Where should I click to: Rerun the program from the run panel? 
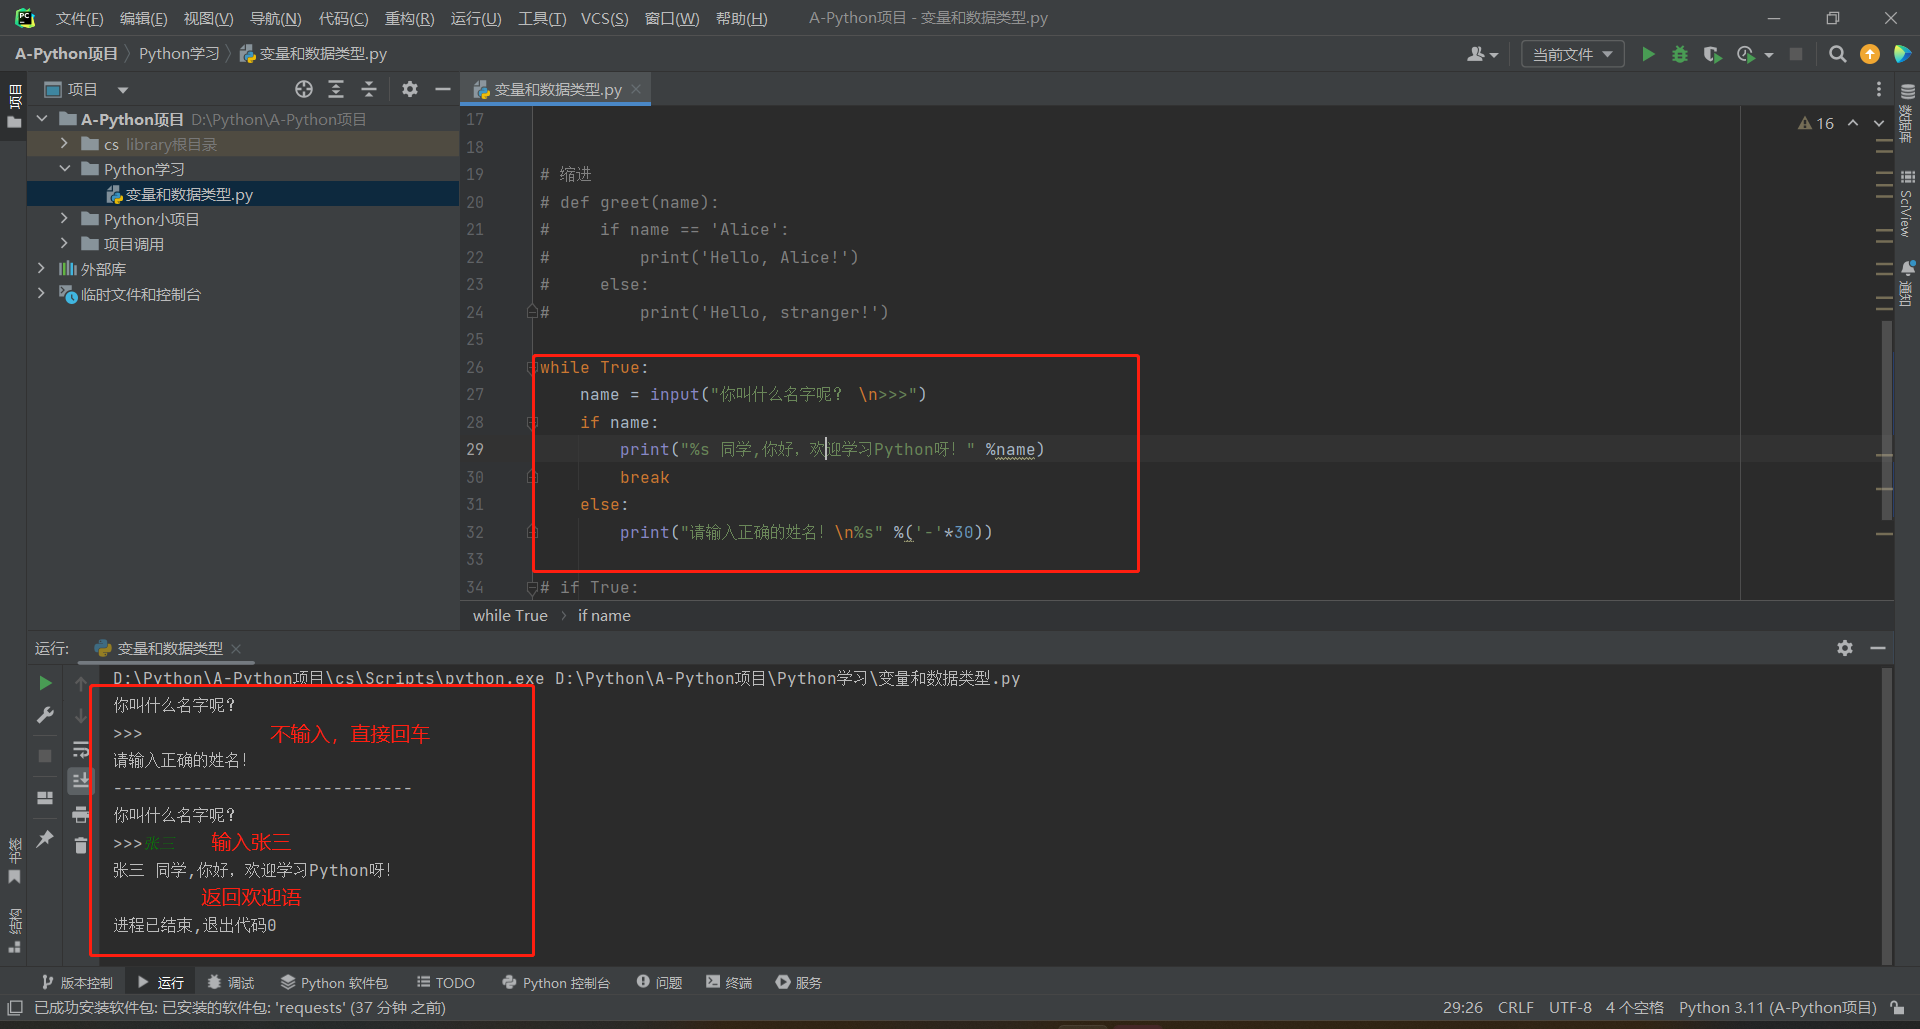click(45, 683)
